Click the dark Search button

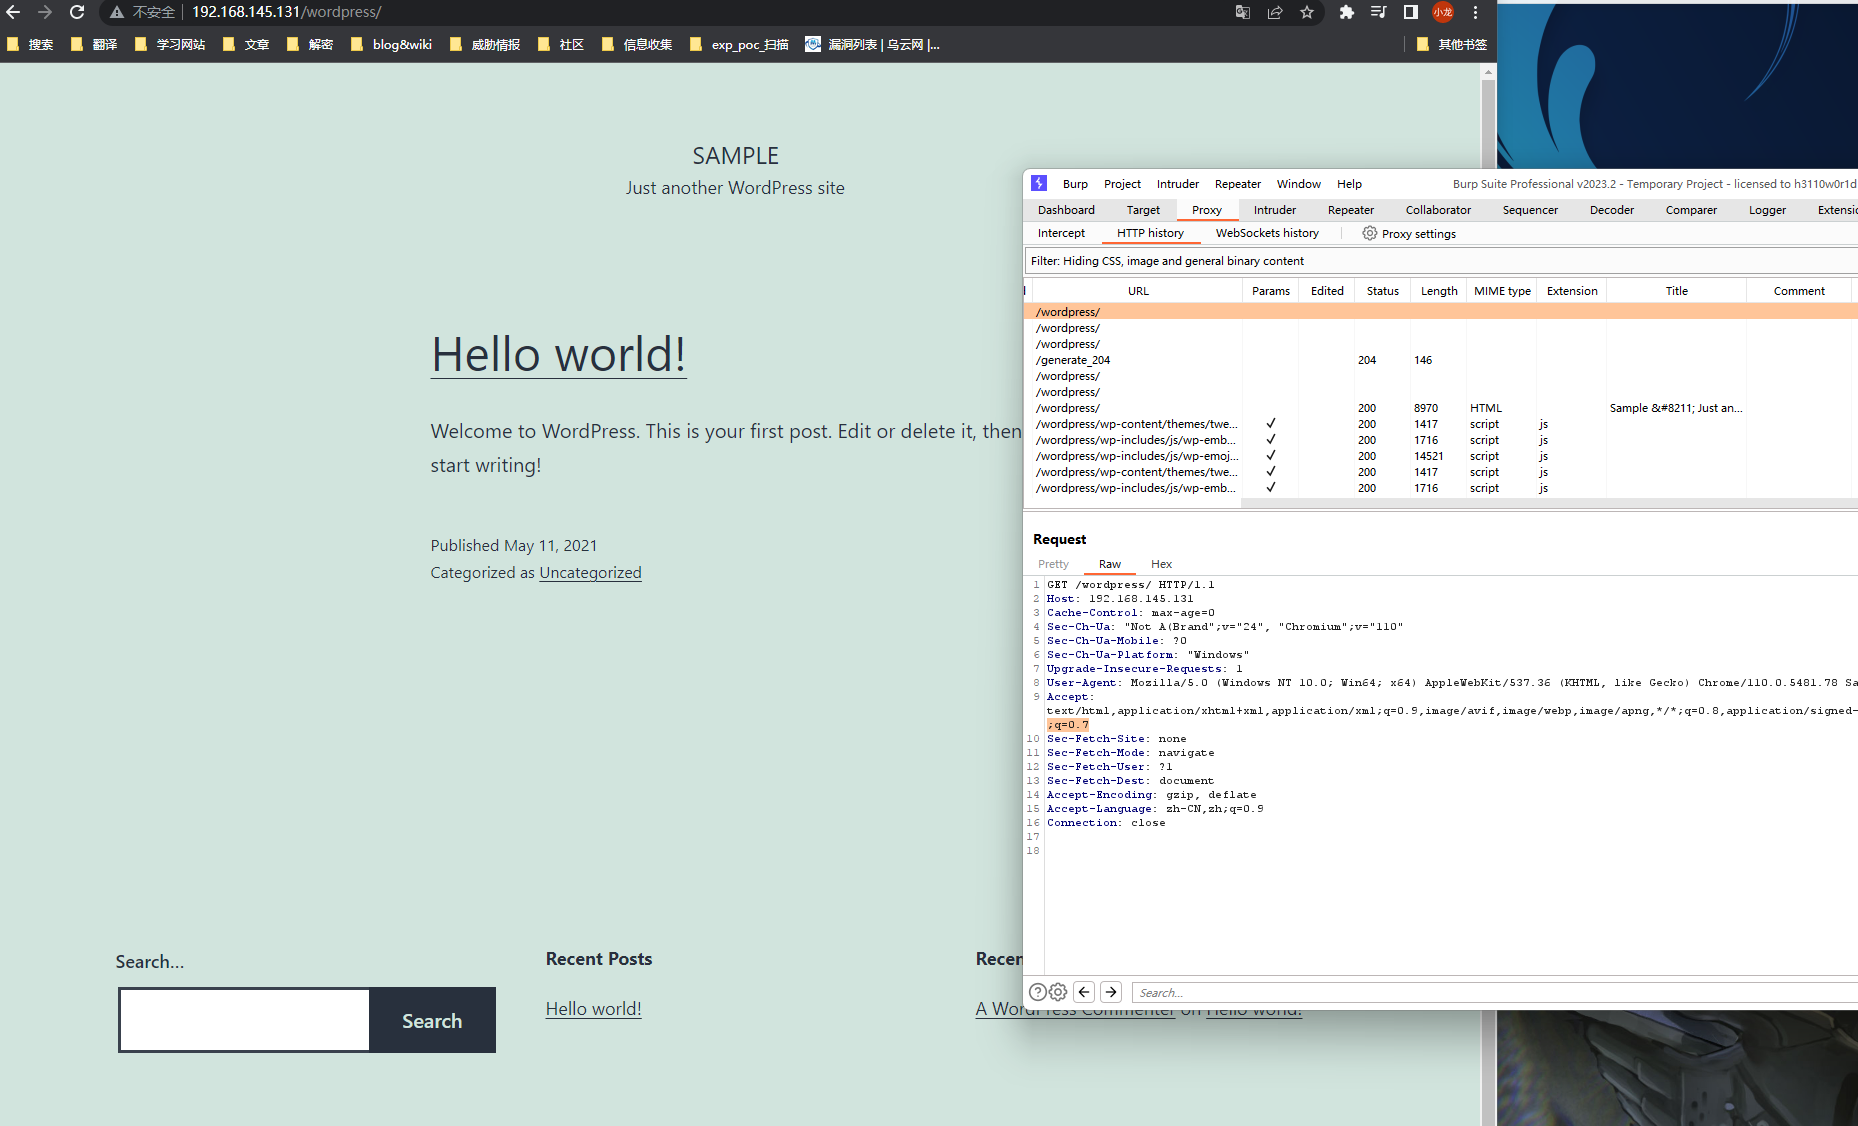432,1020
